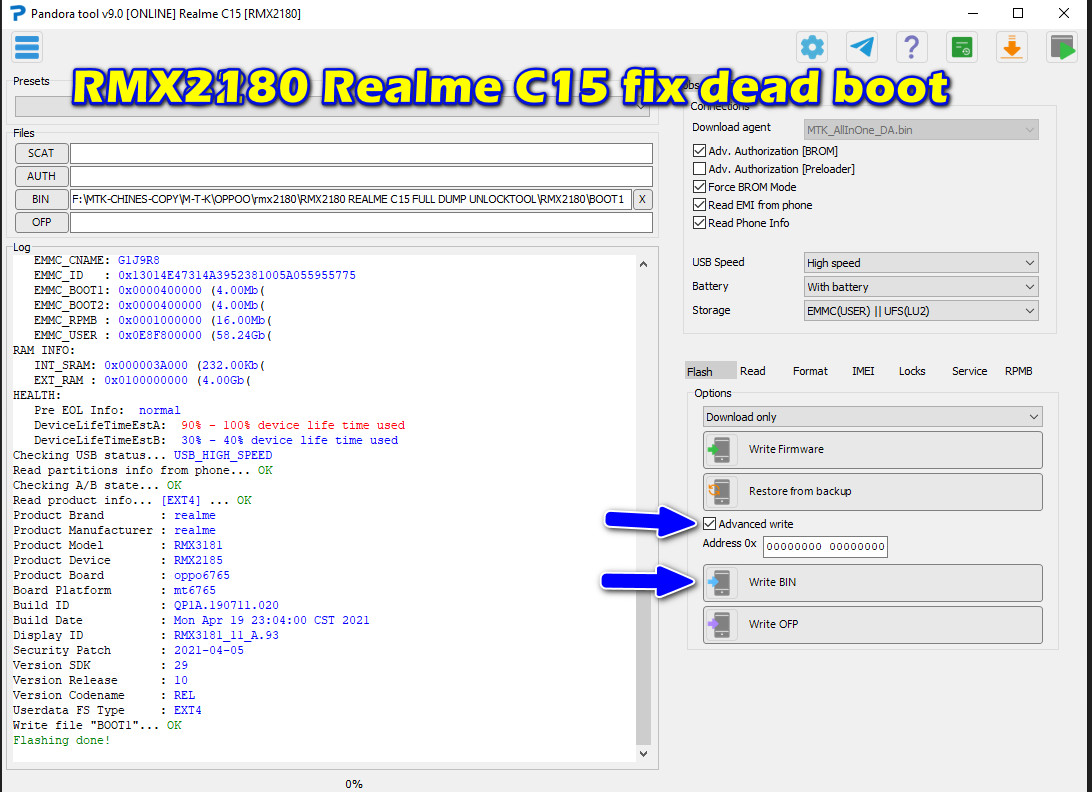Click the '90% - 100% device life time used' text
The image size is (1092, 792).
click(292, 425)
